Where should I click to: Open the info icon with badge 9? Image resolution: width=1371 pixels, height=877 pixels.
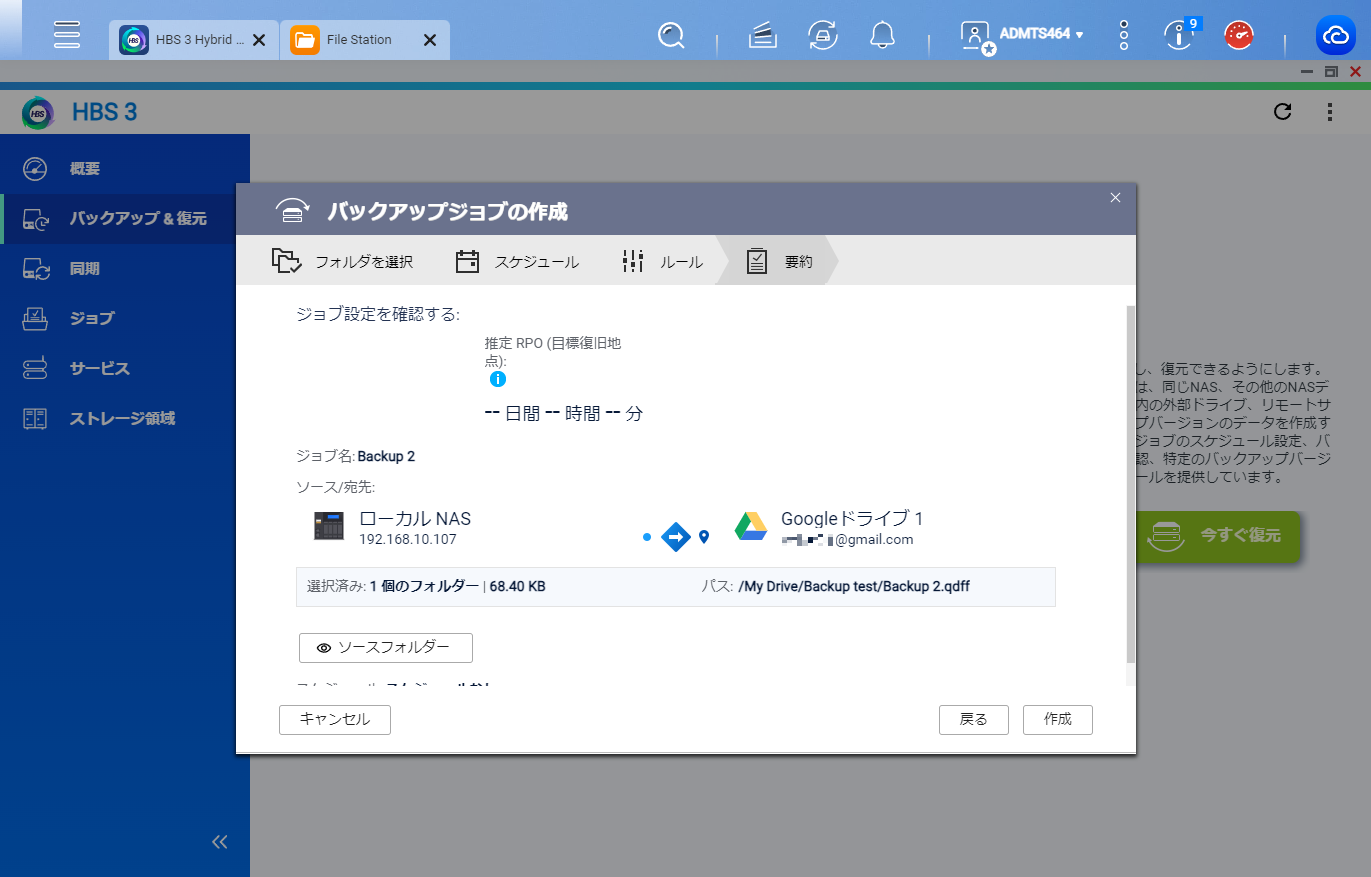click(1179, 36)
